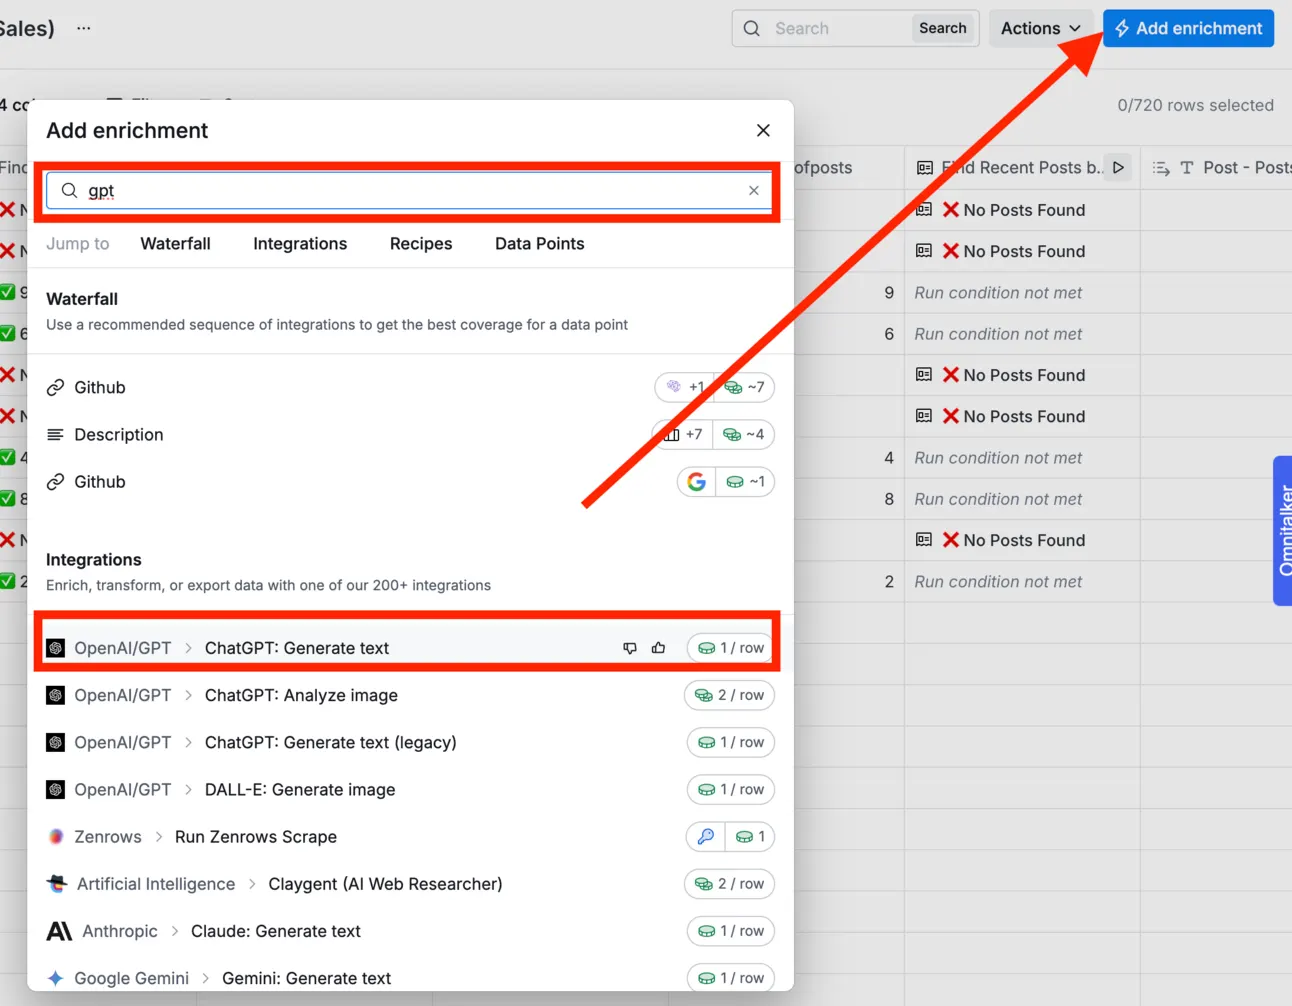Click the Anthropic logo icon
Viewport: 1292px width, 1006px height.
pos(59,931)
